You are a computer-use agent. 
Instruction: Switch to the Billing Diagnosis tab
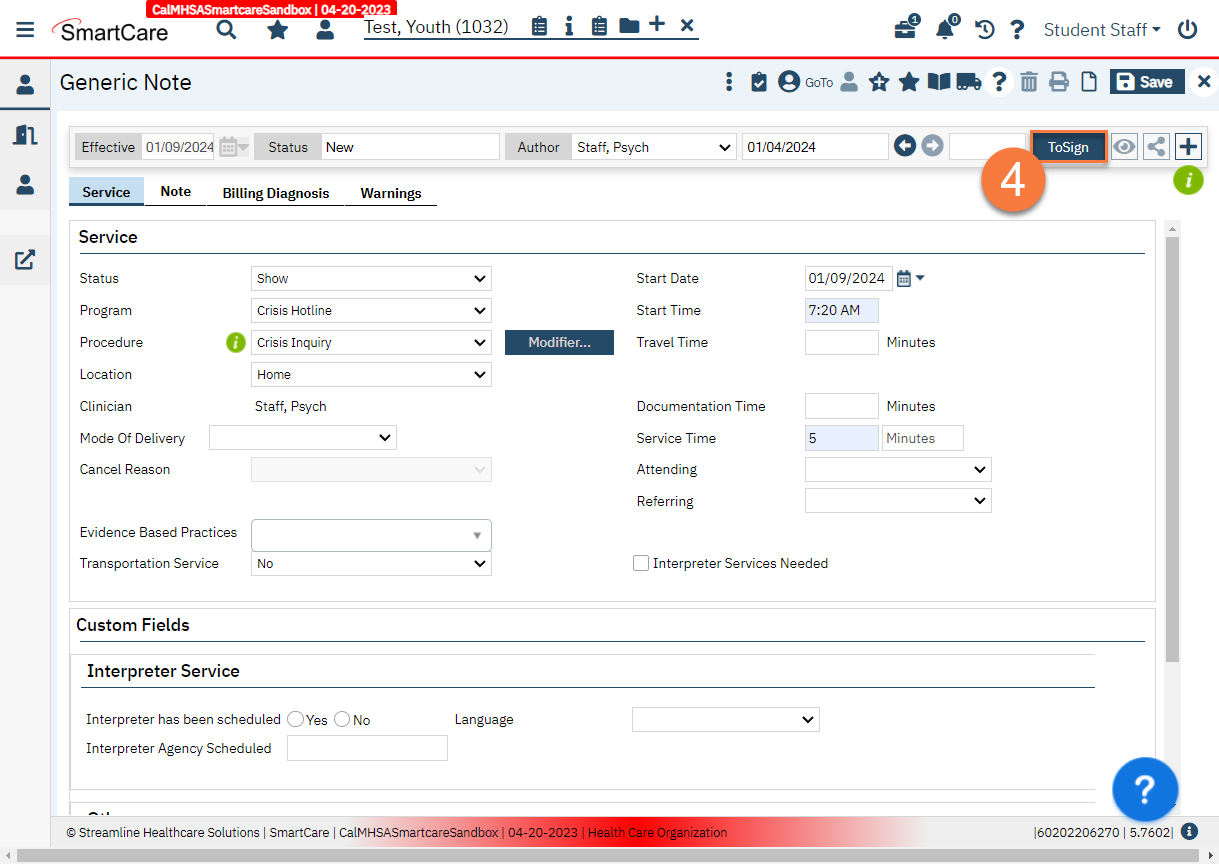coord(276,193)
